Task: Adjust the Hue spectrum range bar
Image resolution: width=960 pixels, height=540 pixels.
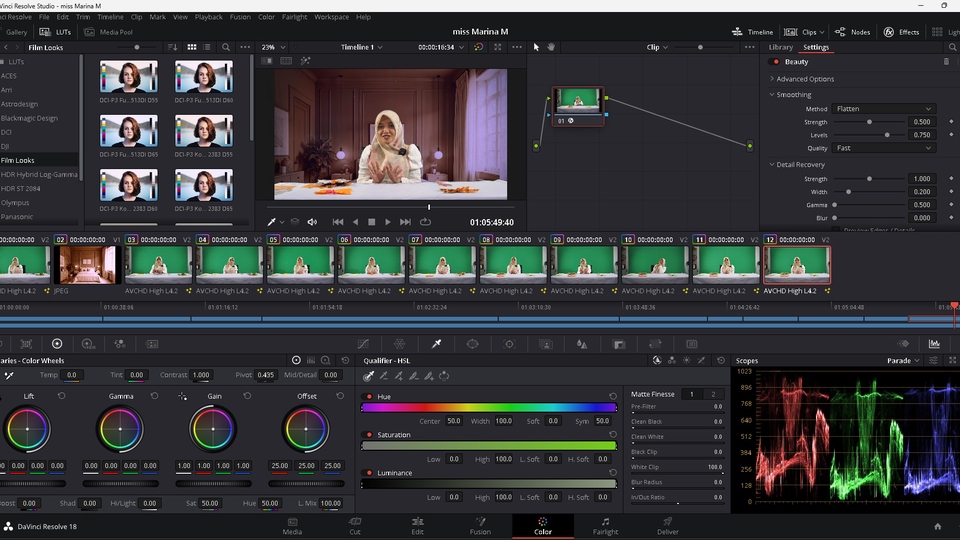Action: click(489, 408)
